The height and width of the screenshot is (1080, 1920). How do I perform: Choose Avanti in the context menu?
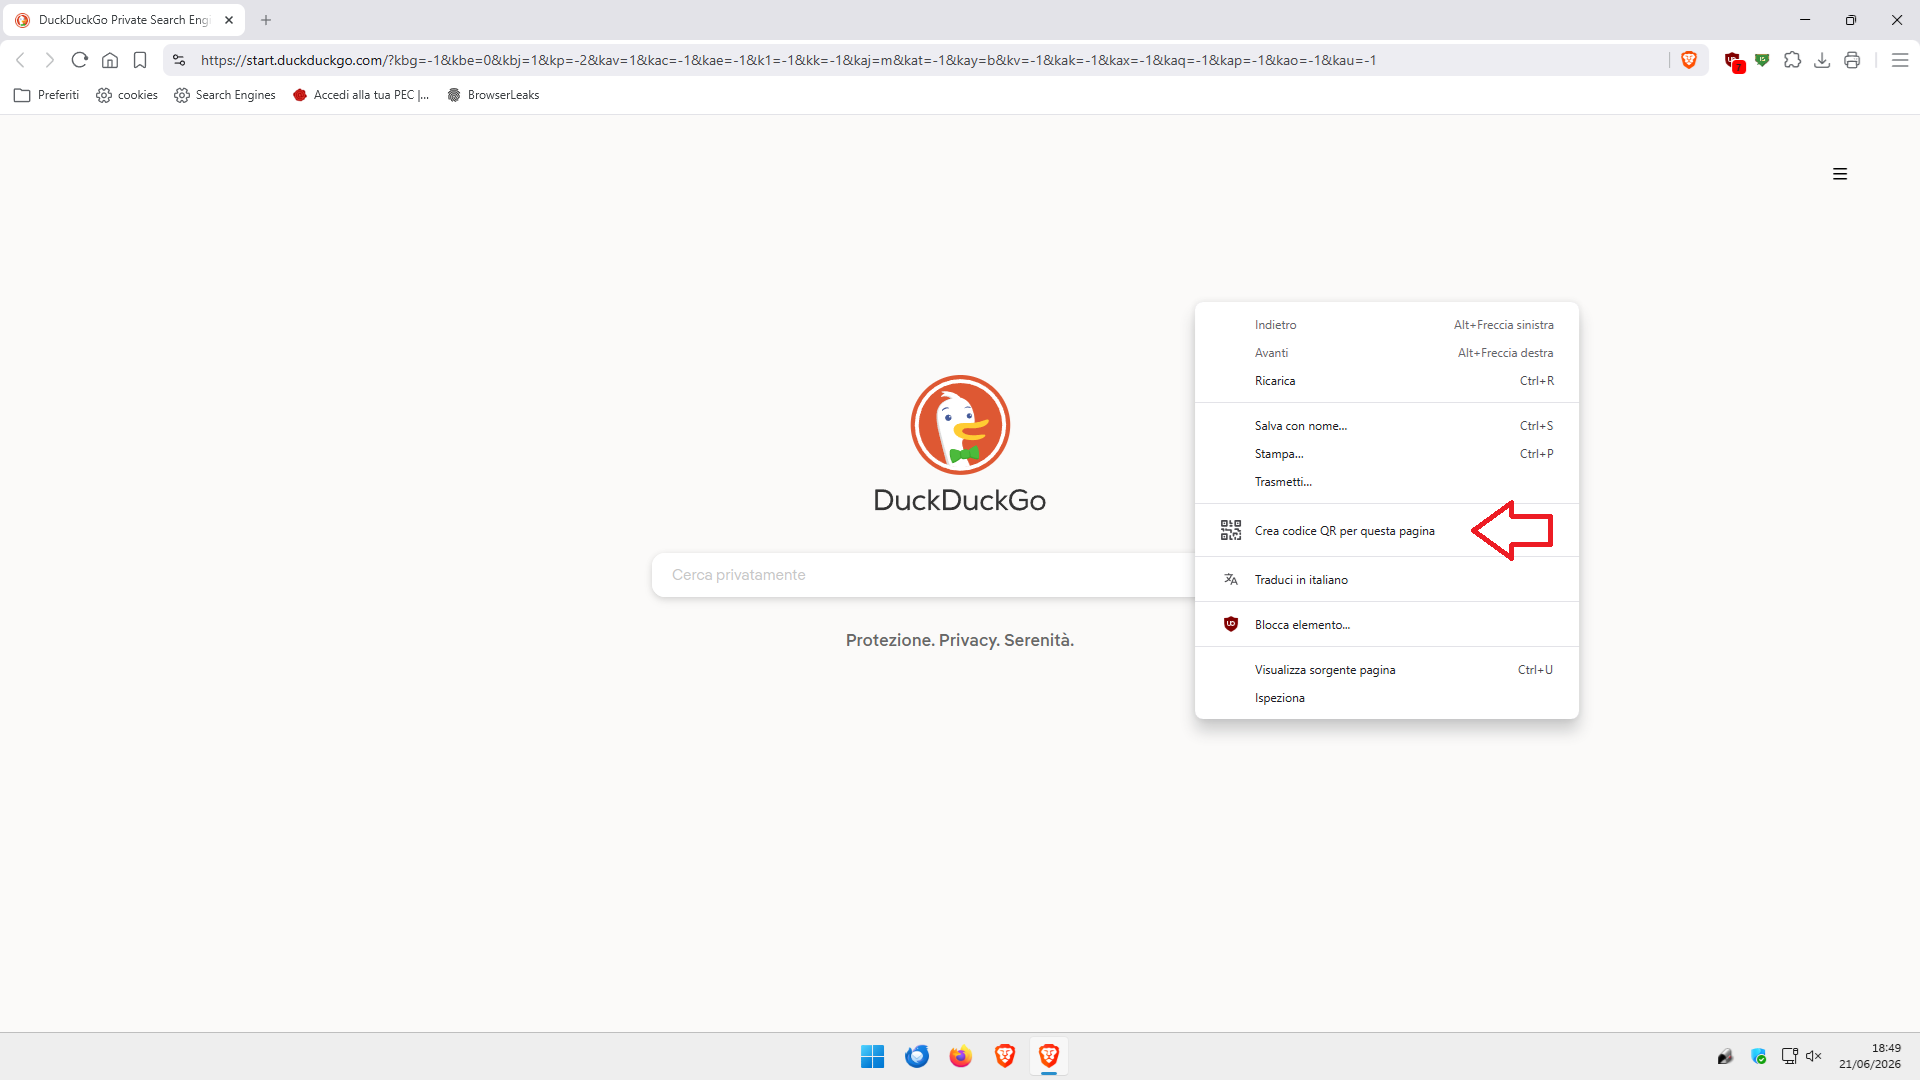[x=1387, y=353]
